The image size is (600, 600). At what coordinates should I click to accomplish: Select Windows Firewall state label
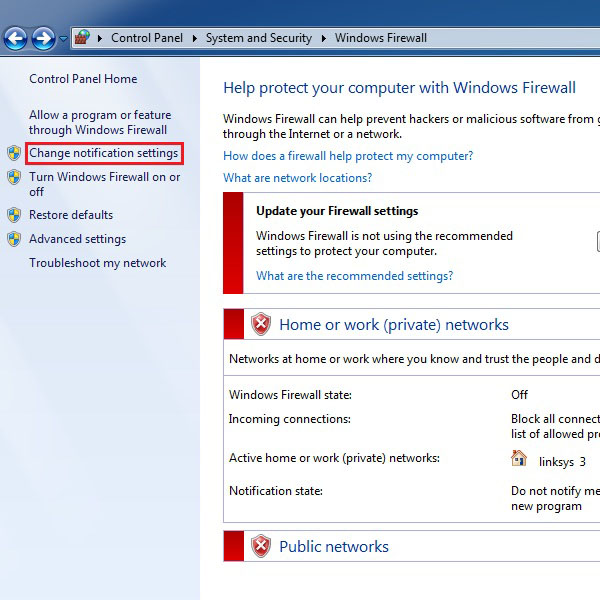click(290, 395)
